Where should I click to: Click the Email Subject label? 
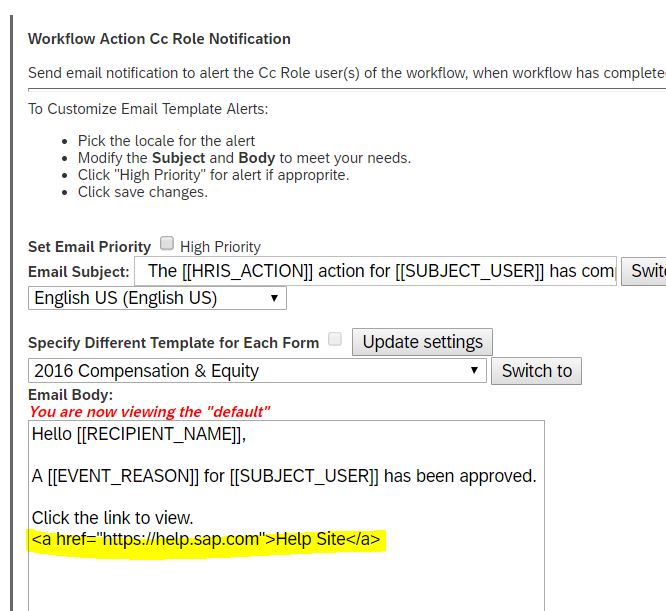pos(79,272)
